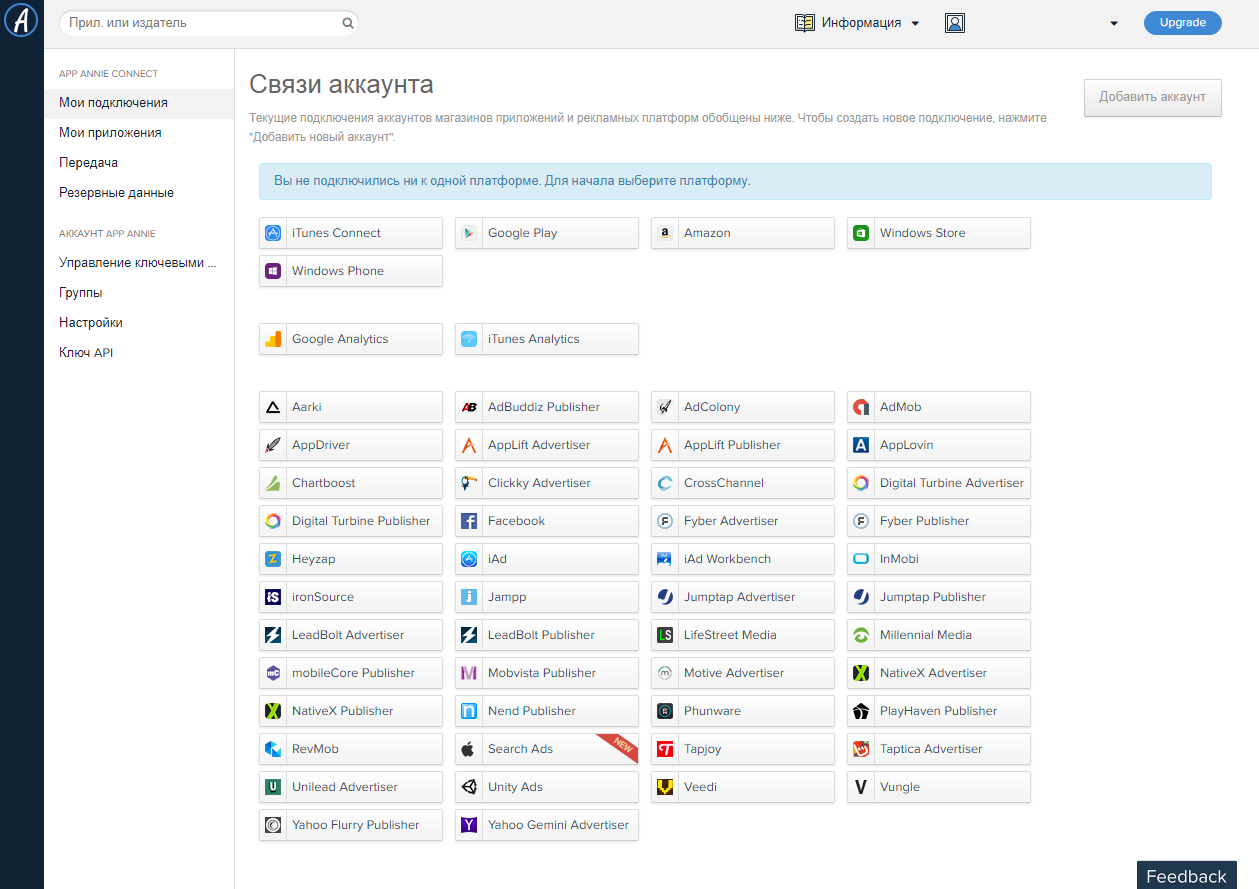Click the Upgrade button
This screenshot has height=889, width=1259.
coord(1182,23)
